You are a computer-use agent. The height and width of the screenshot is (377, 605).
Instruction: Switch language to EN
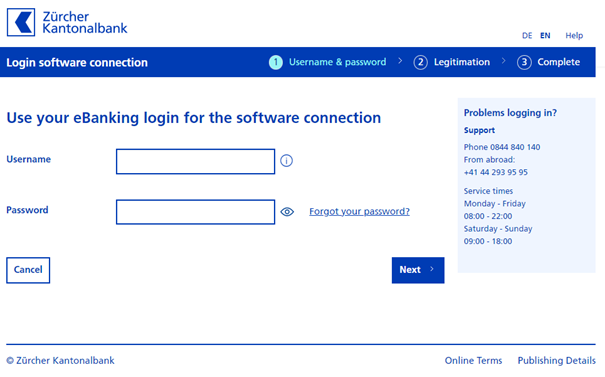[545, 36]
